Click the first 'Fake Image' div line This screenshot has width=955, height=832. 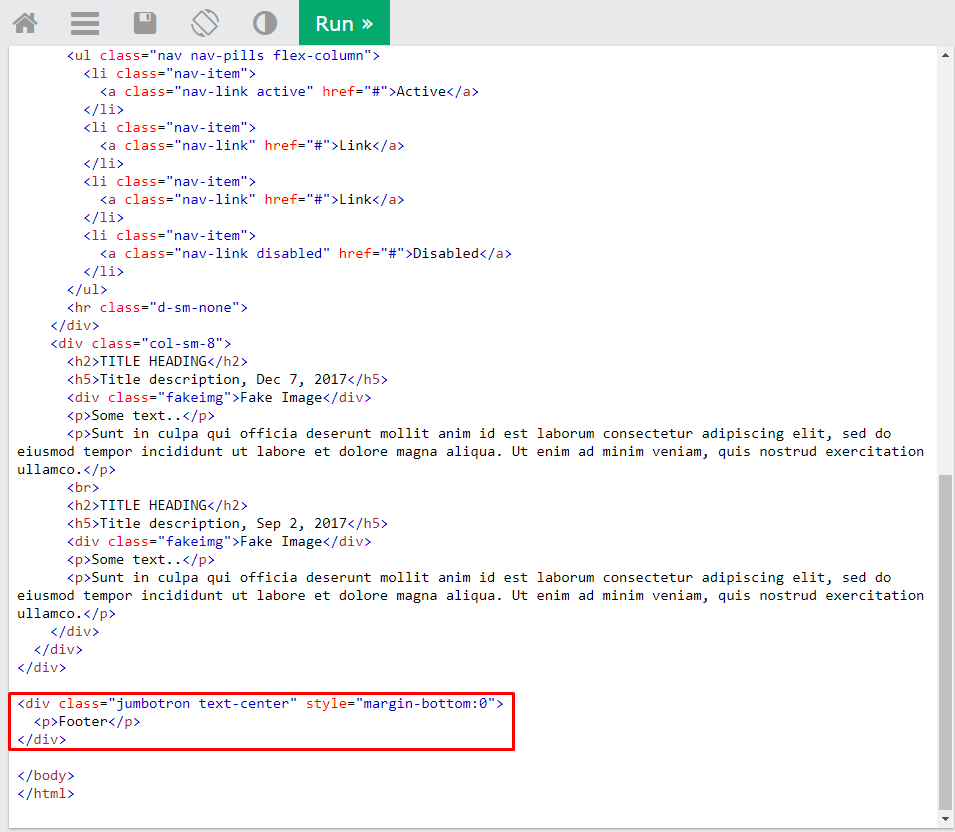(x=219, y=398)
